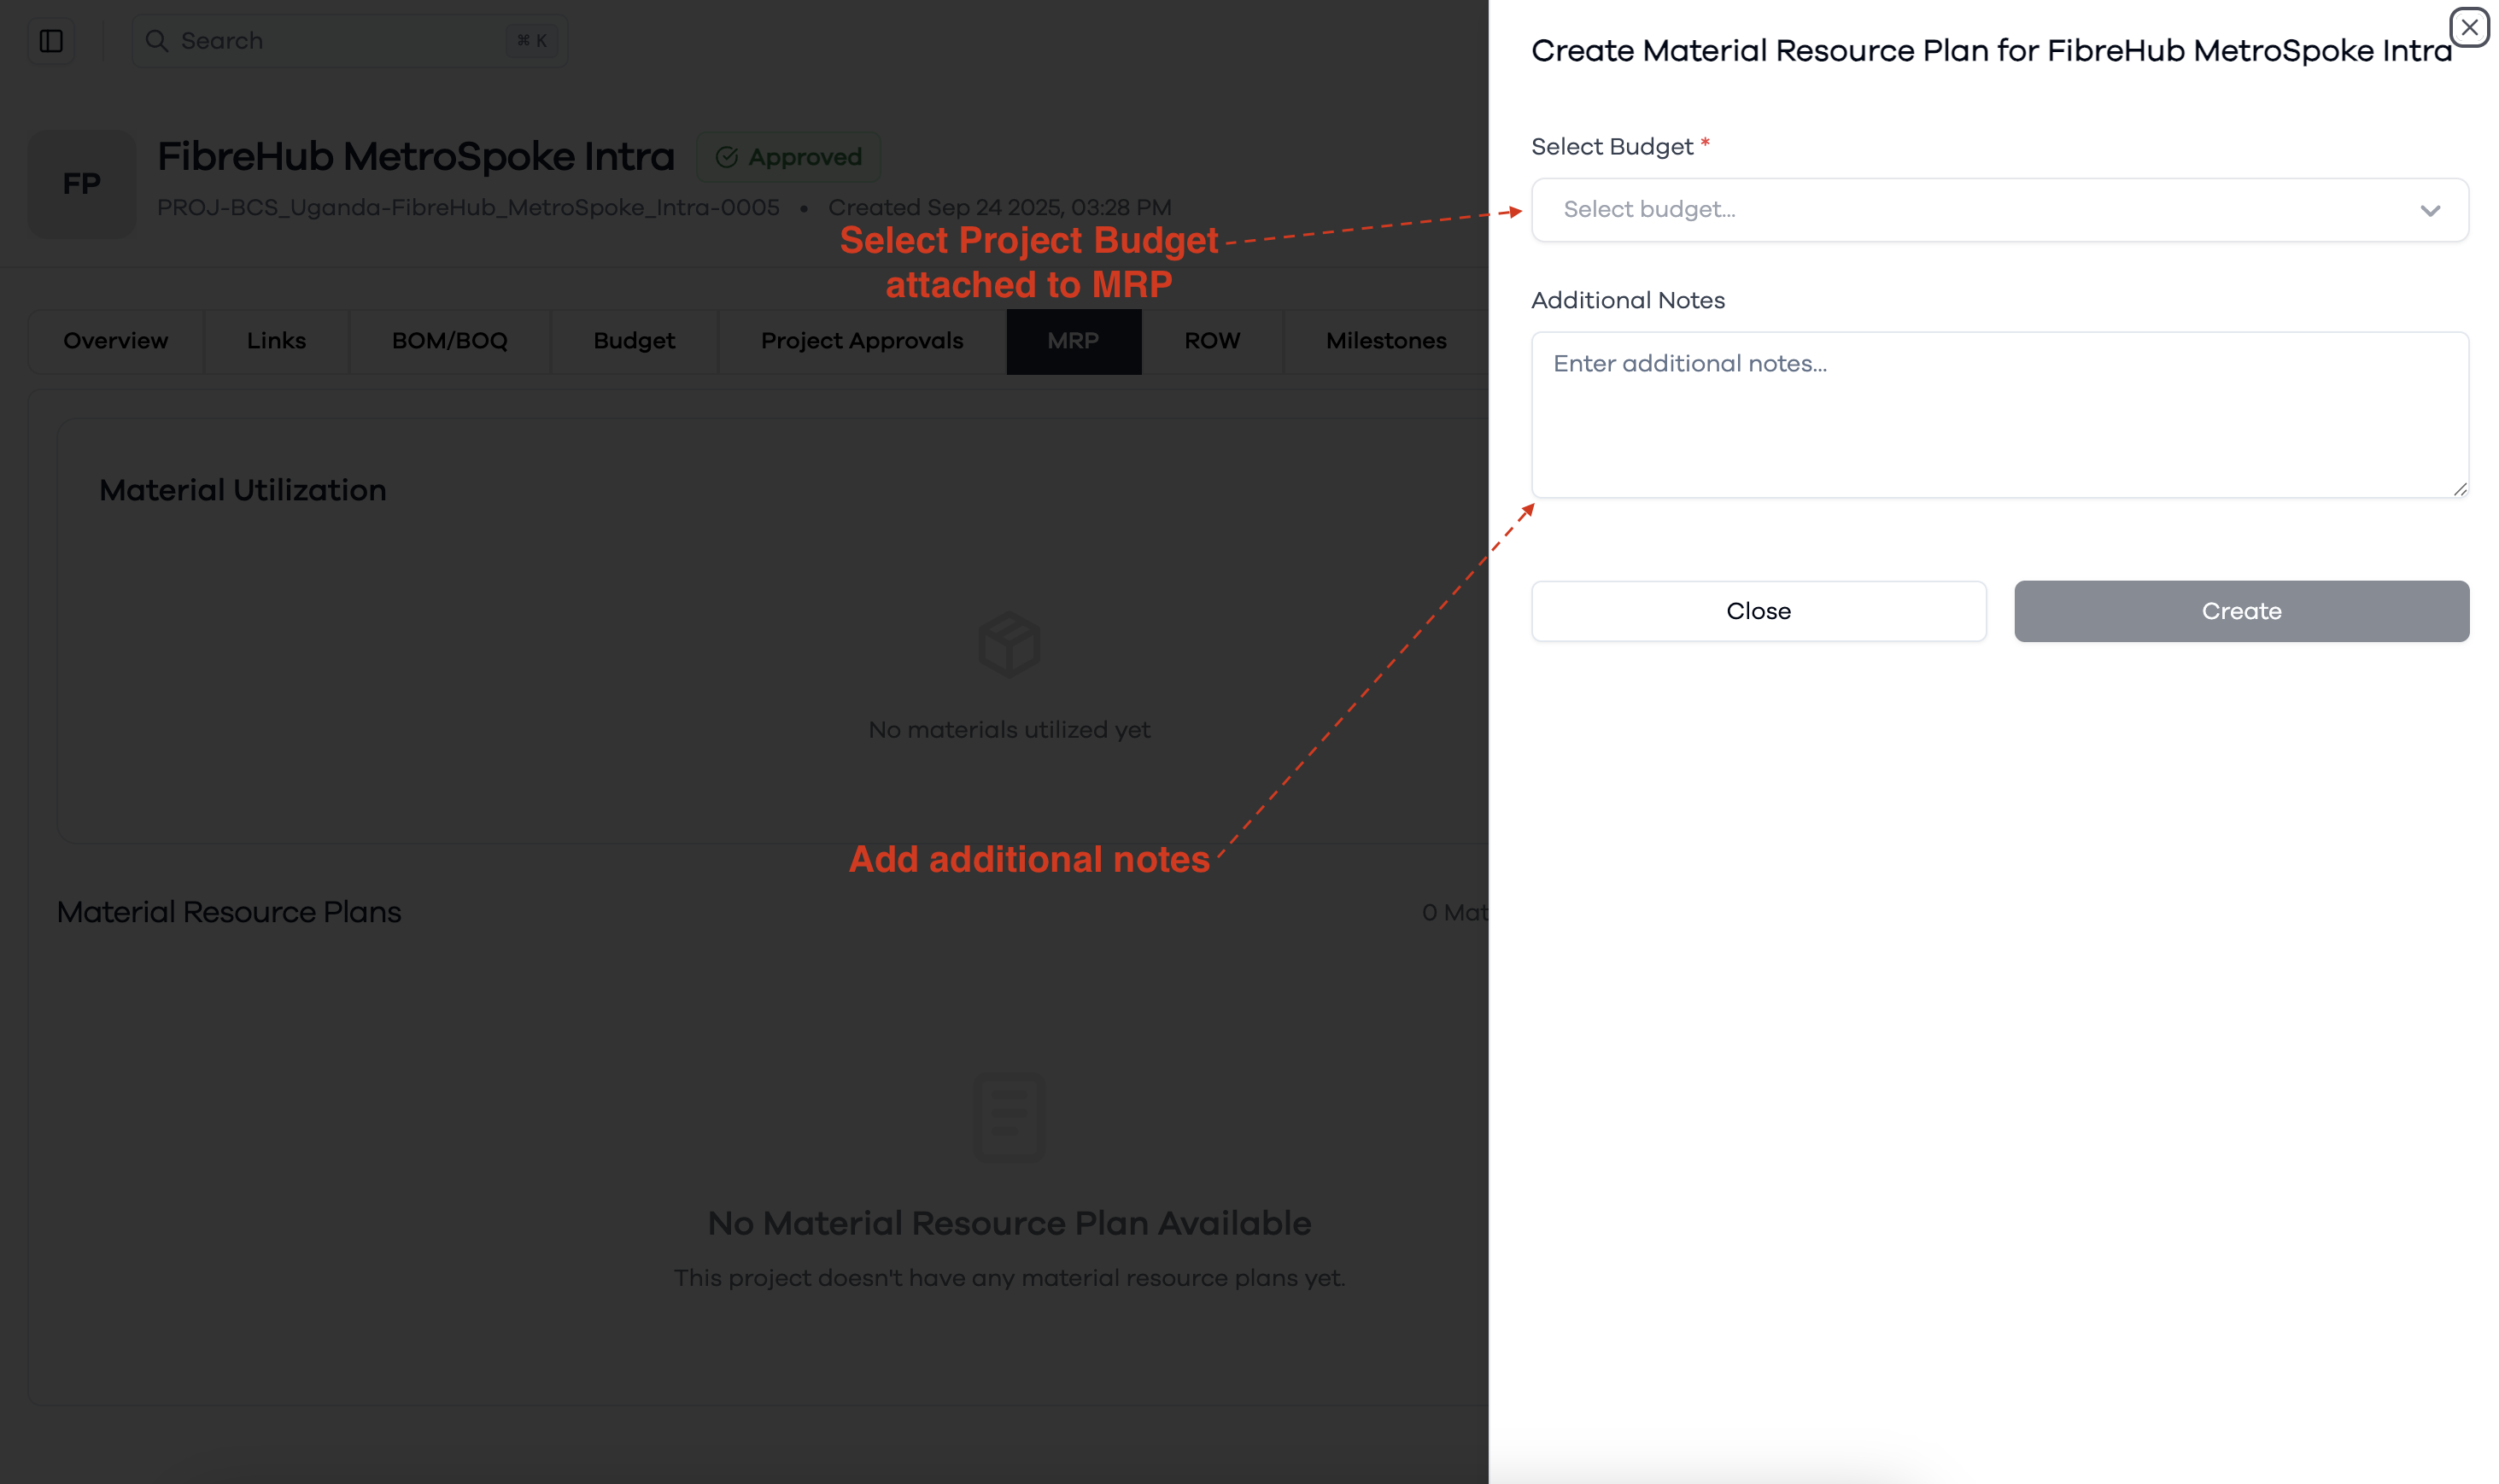The height and width of the screenshot is (1484, 2499).
Task: Click into the Additional Notes textarea
Action: tap(2000, 415)
